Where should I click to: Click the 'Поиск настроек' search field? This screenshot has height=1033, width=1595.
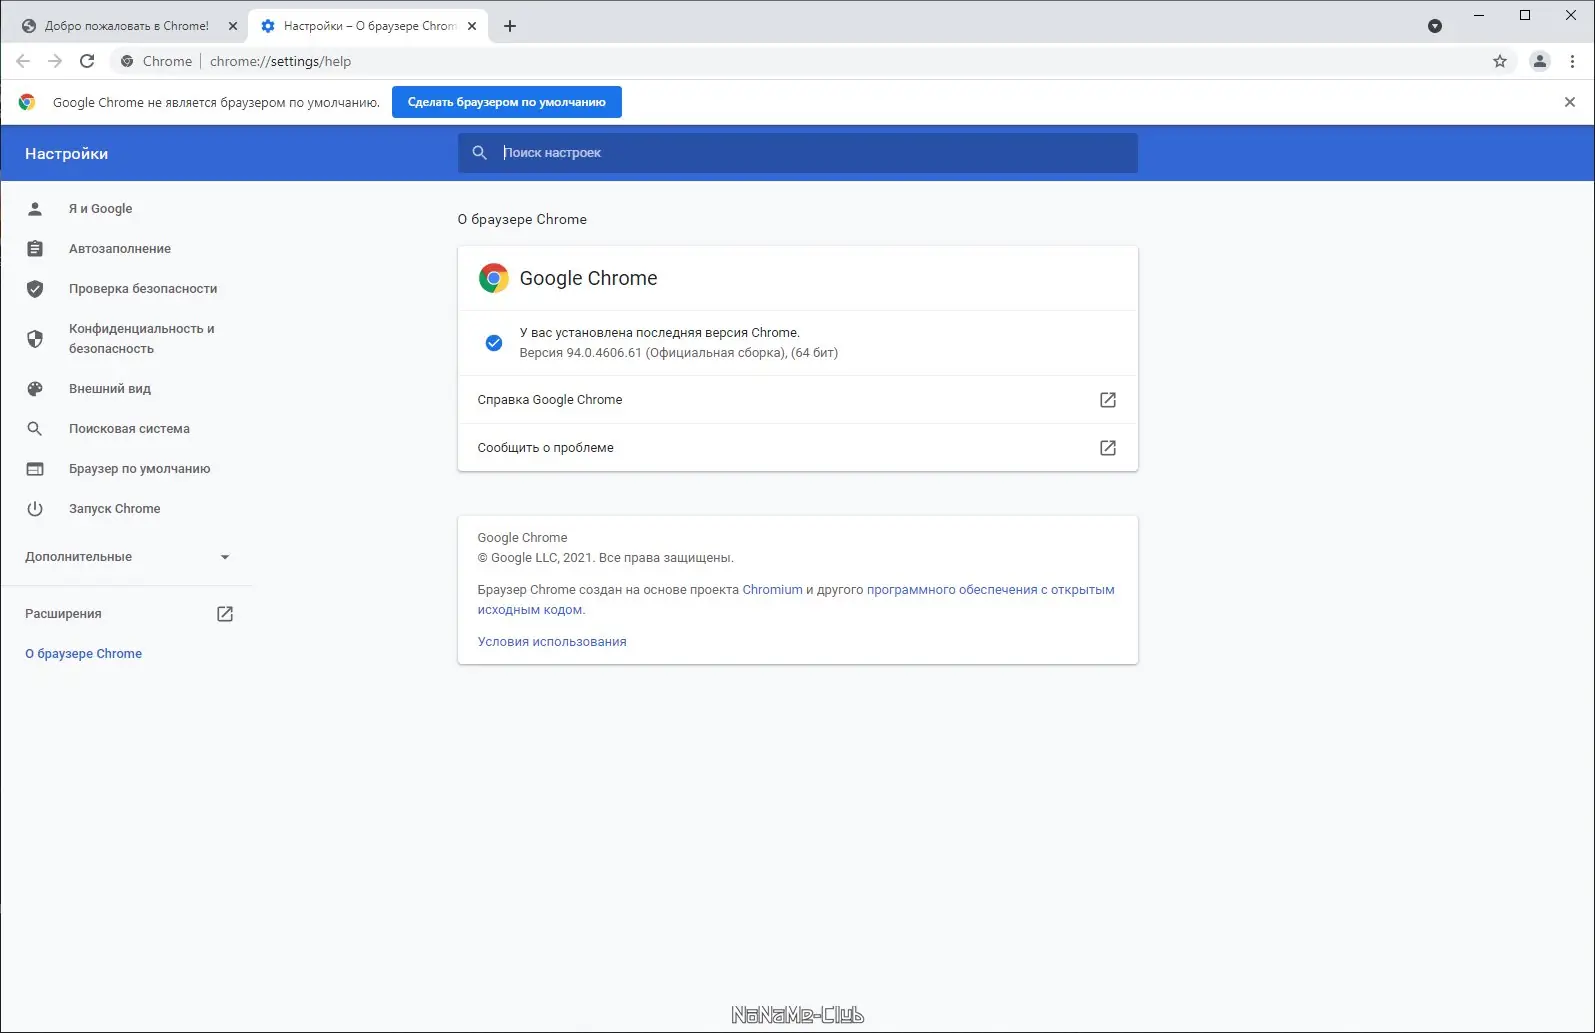coord(798,153)
